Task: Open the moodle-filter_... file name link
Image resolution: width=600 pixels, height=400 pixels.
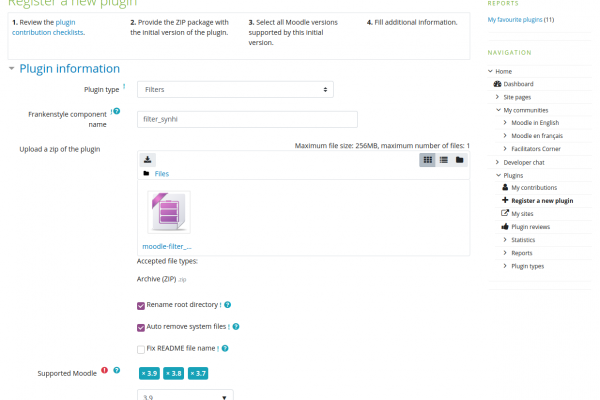Action: pyautogui.click(x=167, y=247)
